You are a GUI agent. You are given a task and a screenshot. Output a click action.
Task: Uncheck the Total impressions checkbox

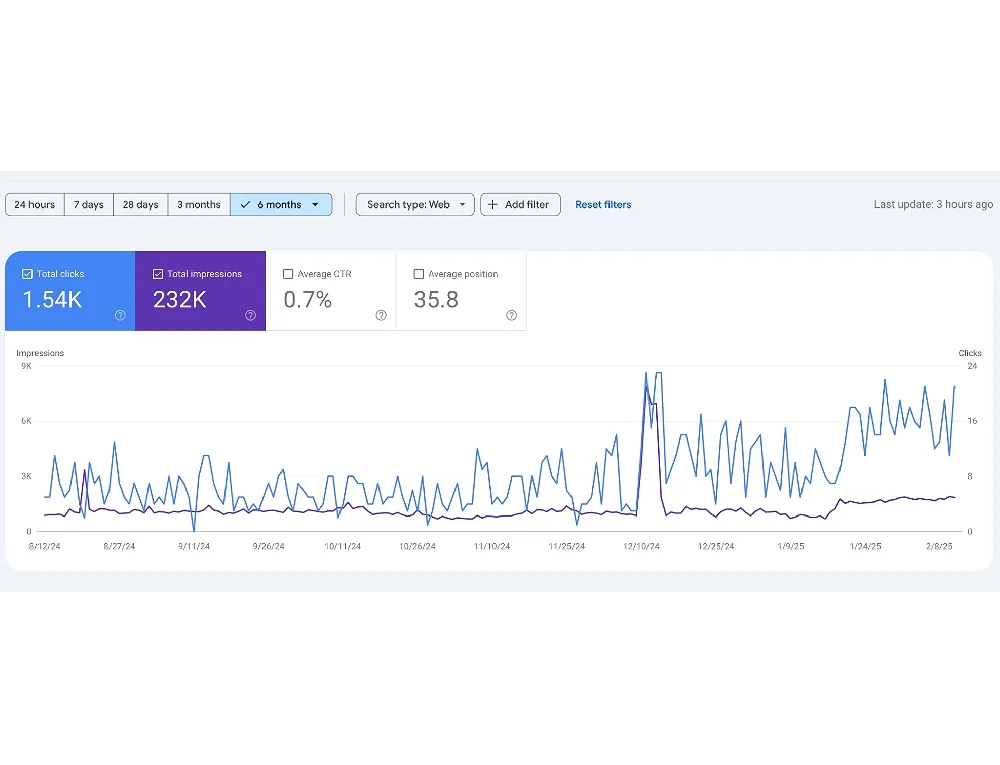coord(158,274)
